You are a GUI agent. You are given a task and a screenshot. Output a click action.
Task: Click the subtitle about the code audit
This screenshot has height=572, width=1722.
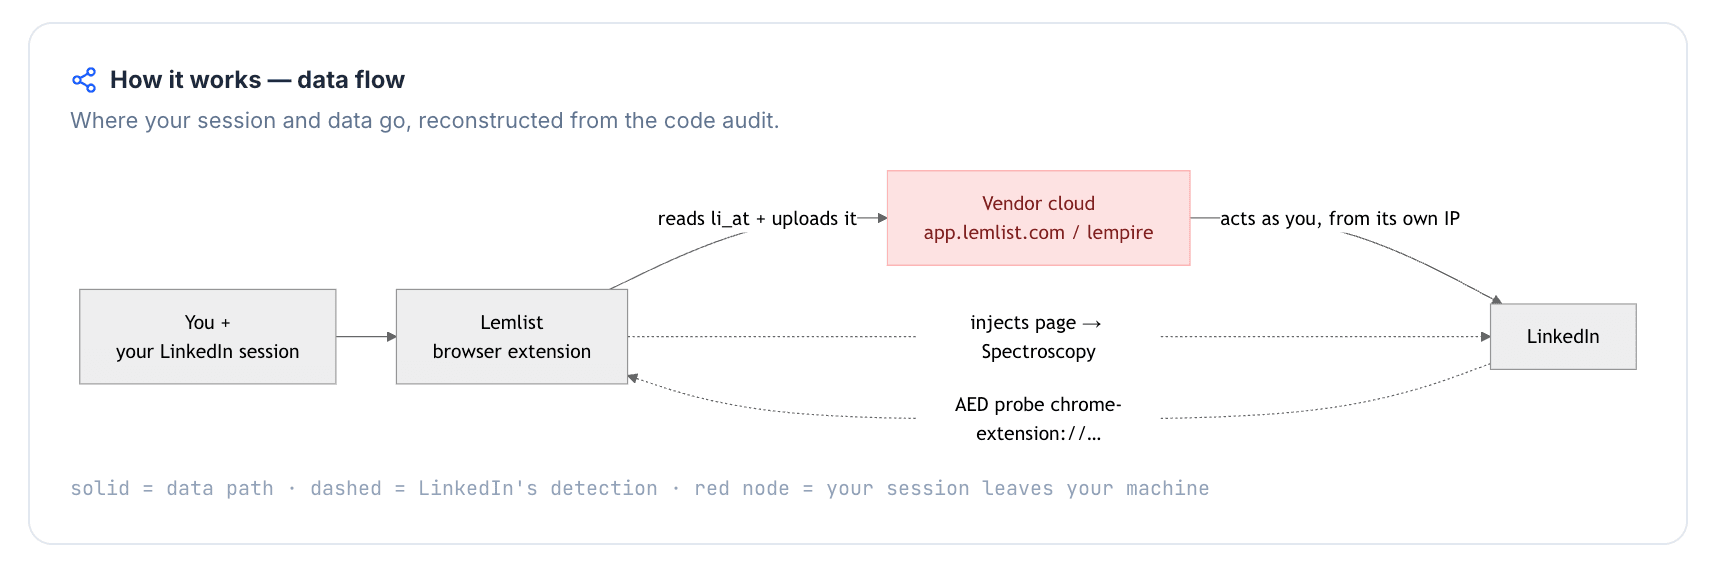pos(424,121)
